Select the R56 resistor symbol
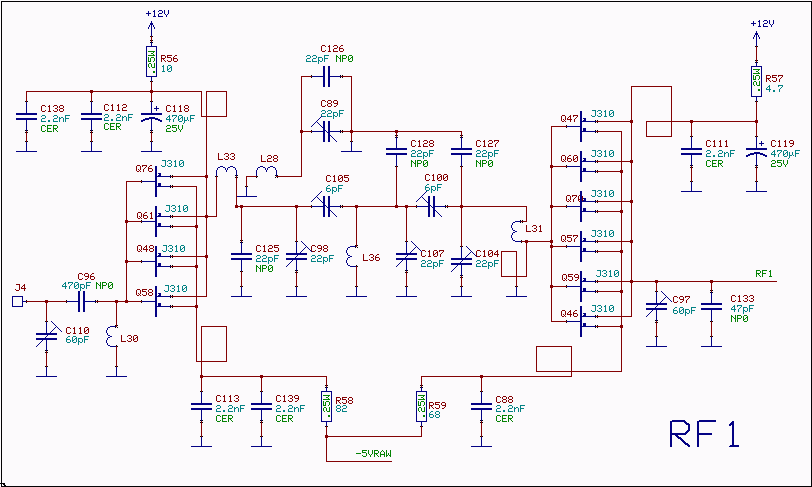The width and height of the screenshot is (812, 487). 151,62
